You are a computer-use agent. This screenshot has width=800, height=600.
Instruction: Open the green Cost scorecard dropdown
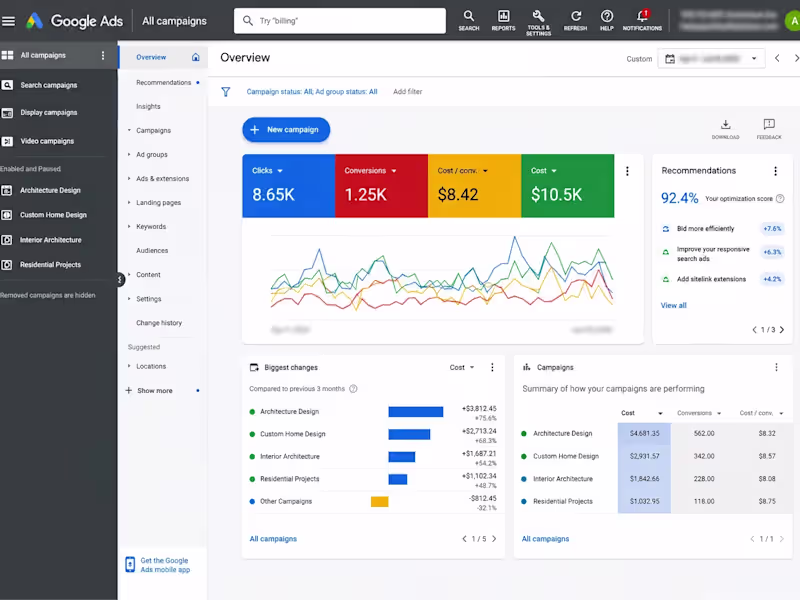click(x=554, y=171)
